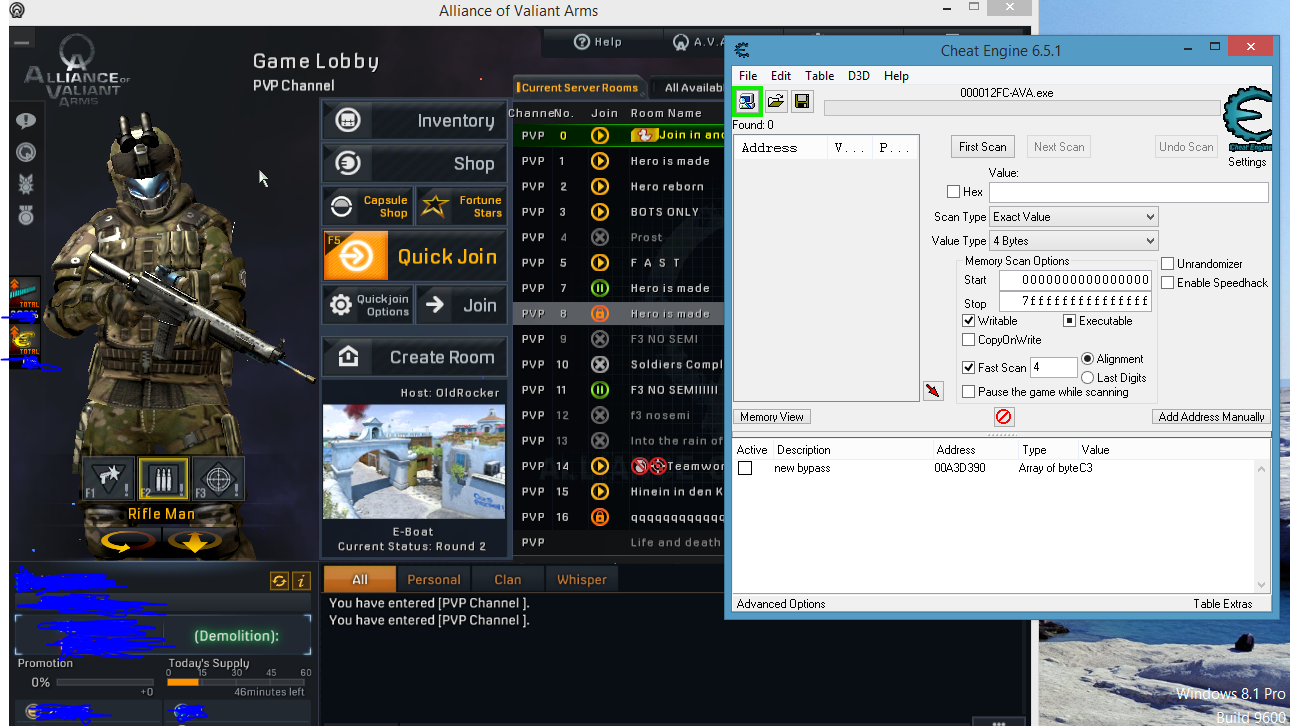Open the D3D menu
Screen dimensions: 1290x726
[x=859, y=76]
